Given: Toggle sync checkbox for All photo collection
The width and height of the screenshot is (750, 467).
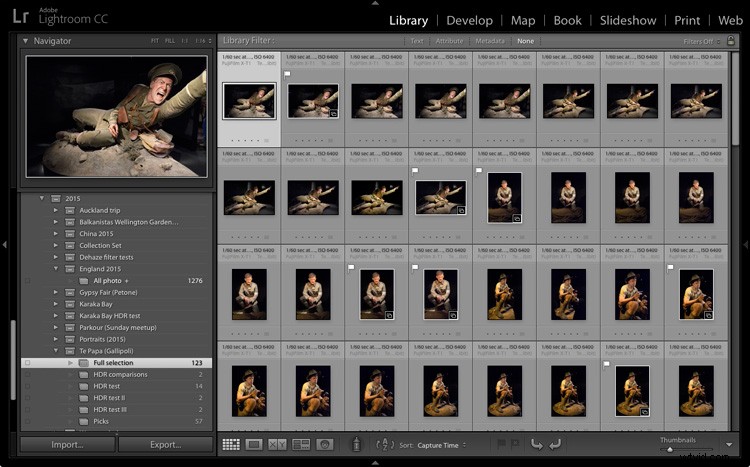Looking at the screenshot, I should pyautogui.click(x=27, y=281).
